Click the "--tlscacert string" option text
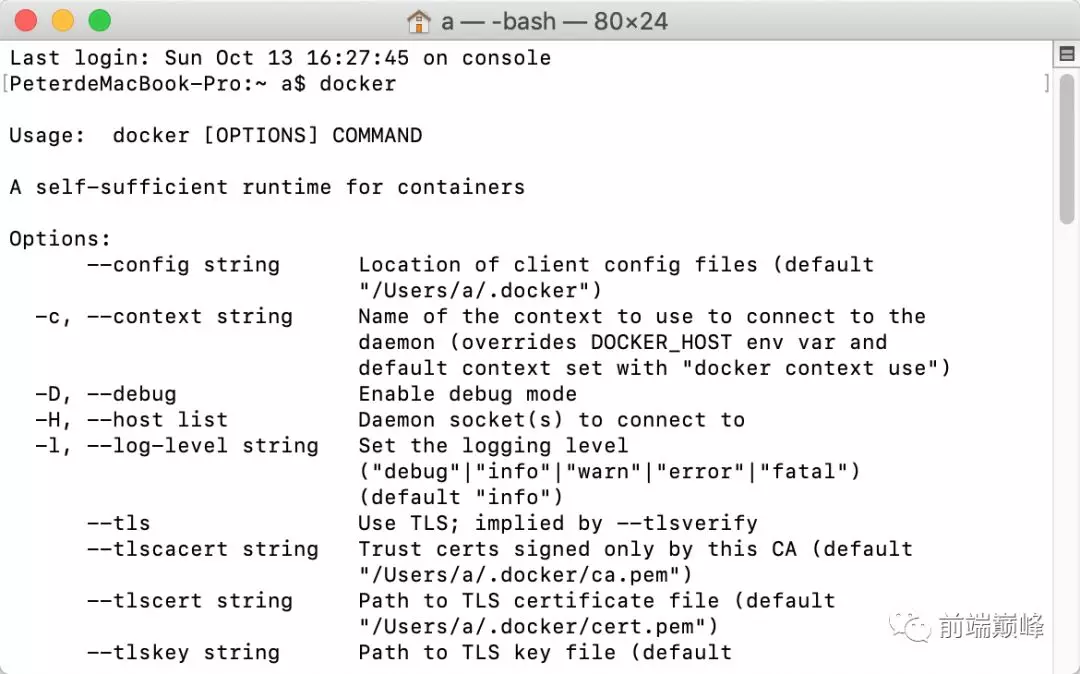Image resolution: width=1080 pixels, height=674 pixels. pos(202,549)
